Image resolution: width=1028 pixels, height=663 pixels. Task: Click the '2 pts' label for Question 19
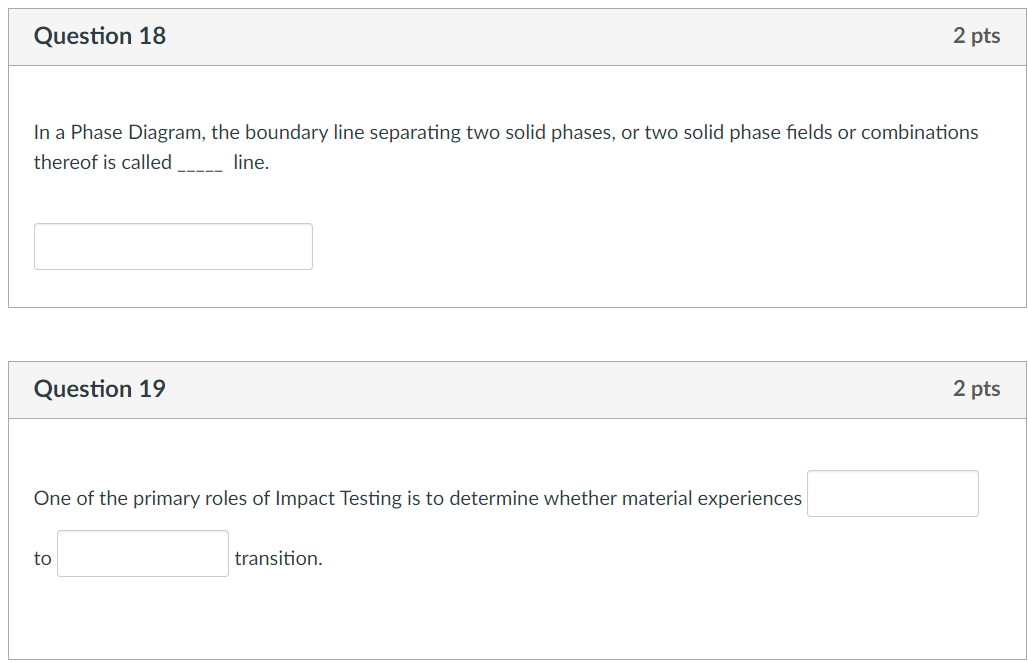click(x=976, y=389)
